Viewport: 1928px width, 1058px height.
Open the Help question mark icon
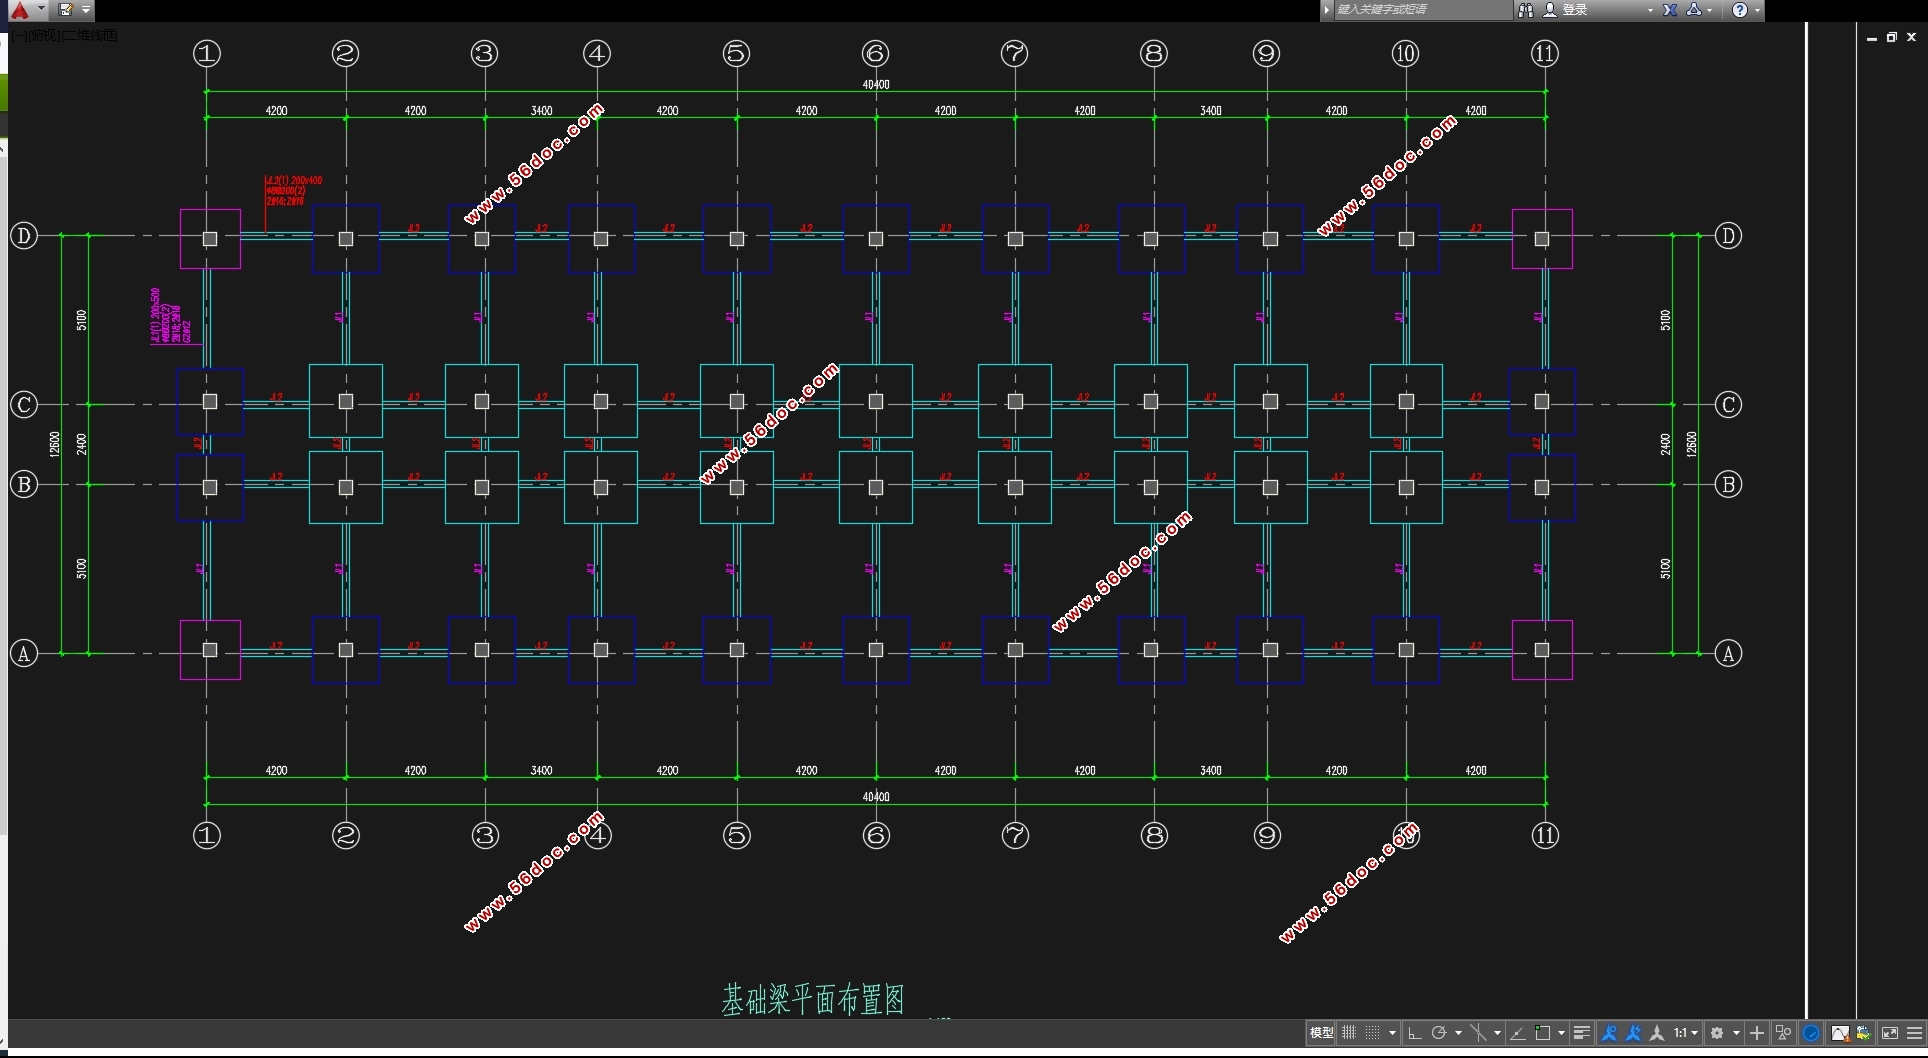click(1740, 10)
